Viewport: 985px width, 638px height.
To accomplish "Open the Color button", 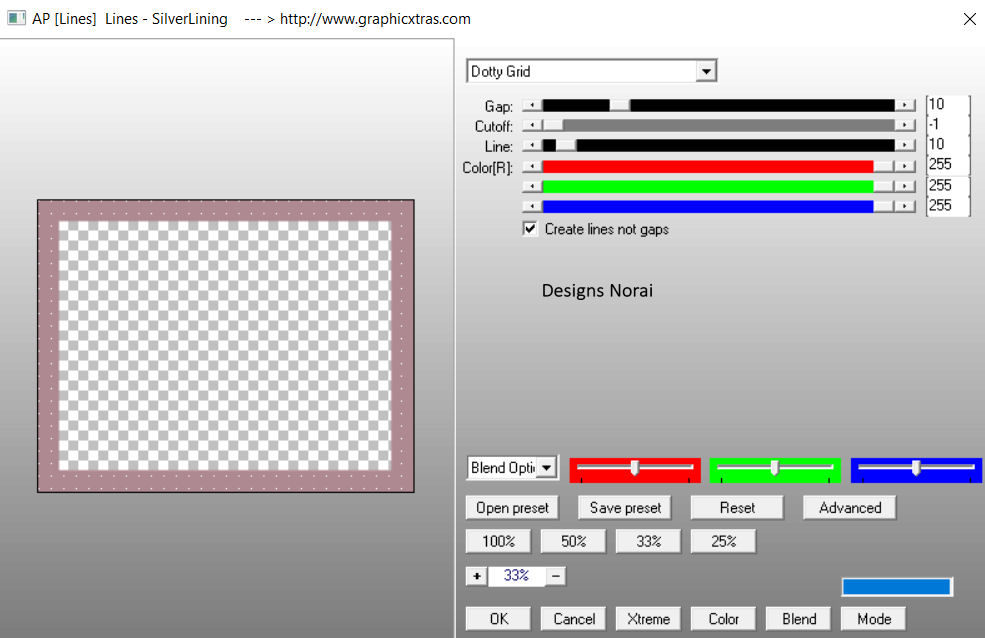I will click(x=723, y=619).
